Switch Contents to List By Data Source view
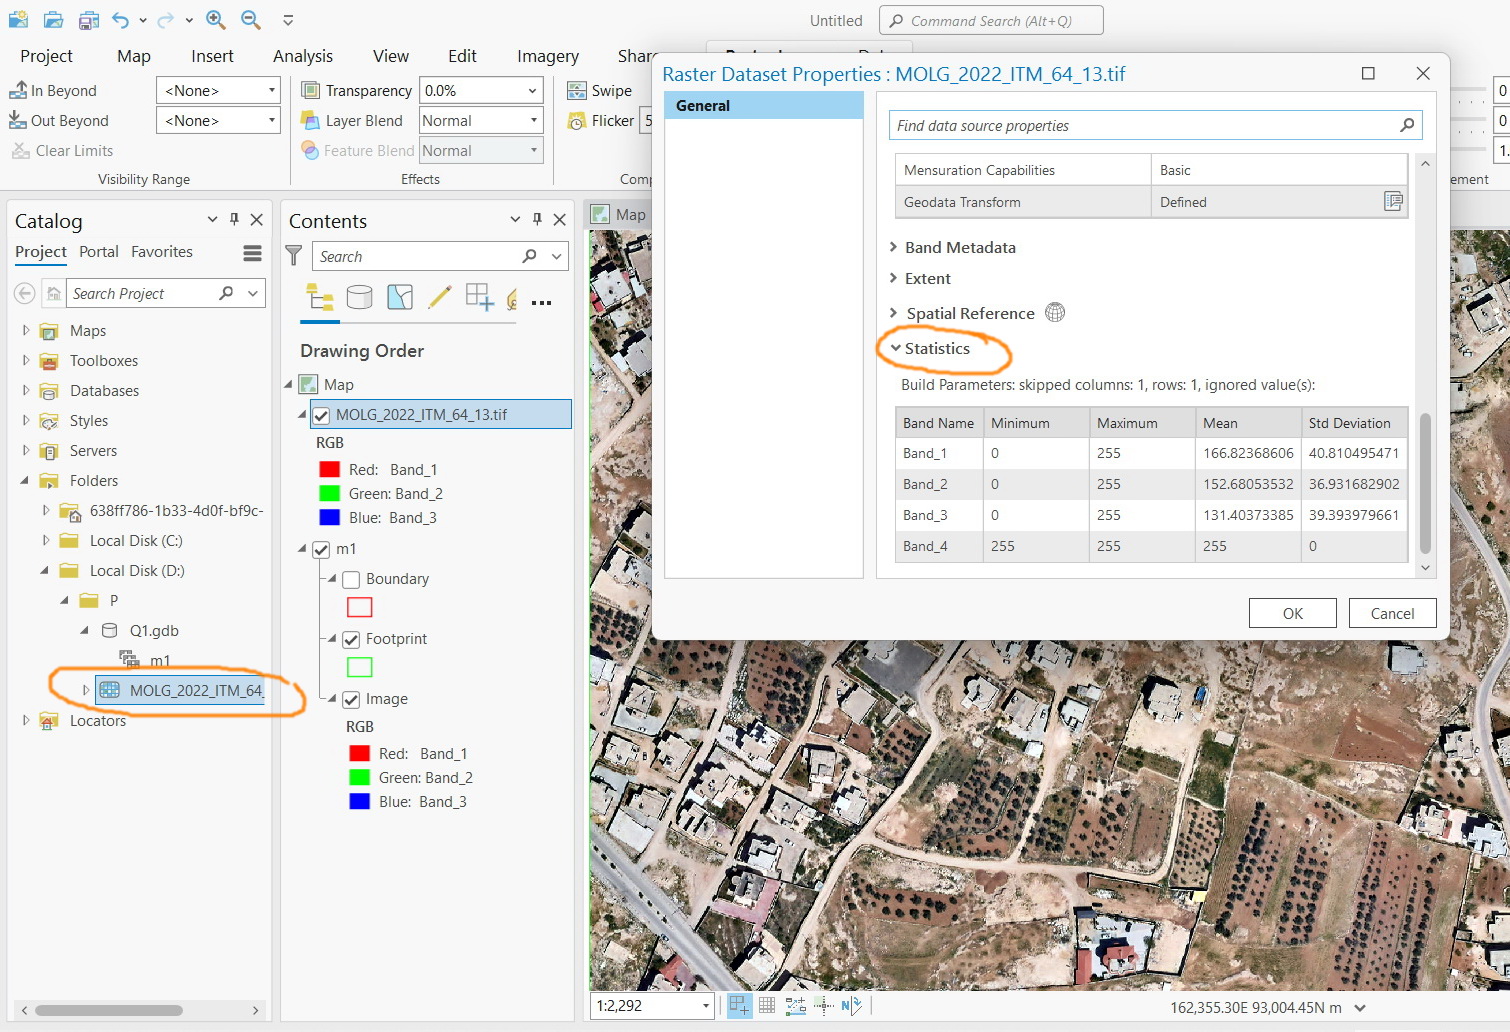The width and height of the screenshot is (1510, 1032). (x=360, y=297)
